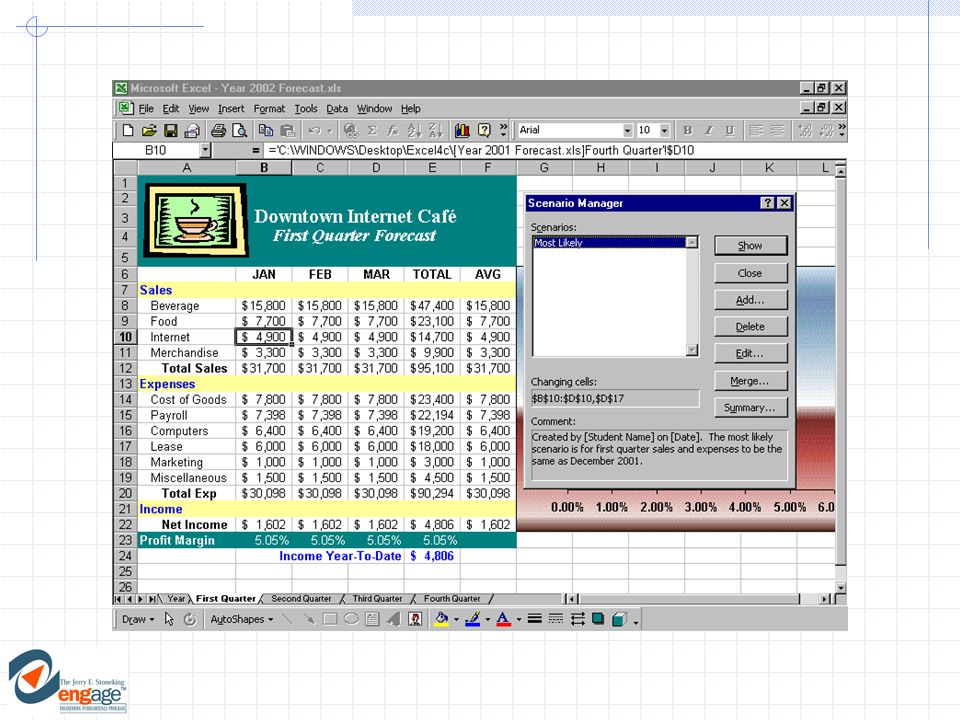Open the Data menu
Viewport: 960px width, 720px height.
337,108
